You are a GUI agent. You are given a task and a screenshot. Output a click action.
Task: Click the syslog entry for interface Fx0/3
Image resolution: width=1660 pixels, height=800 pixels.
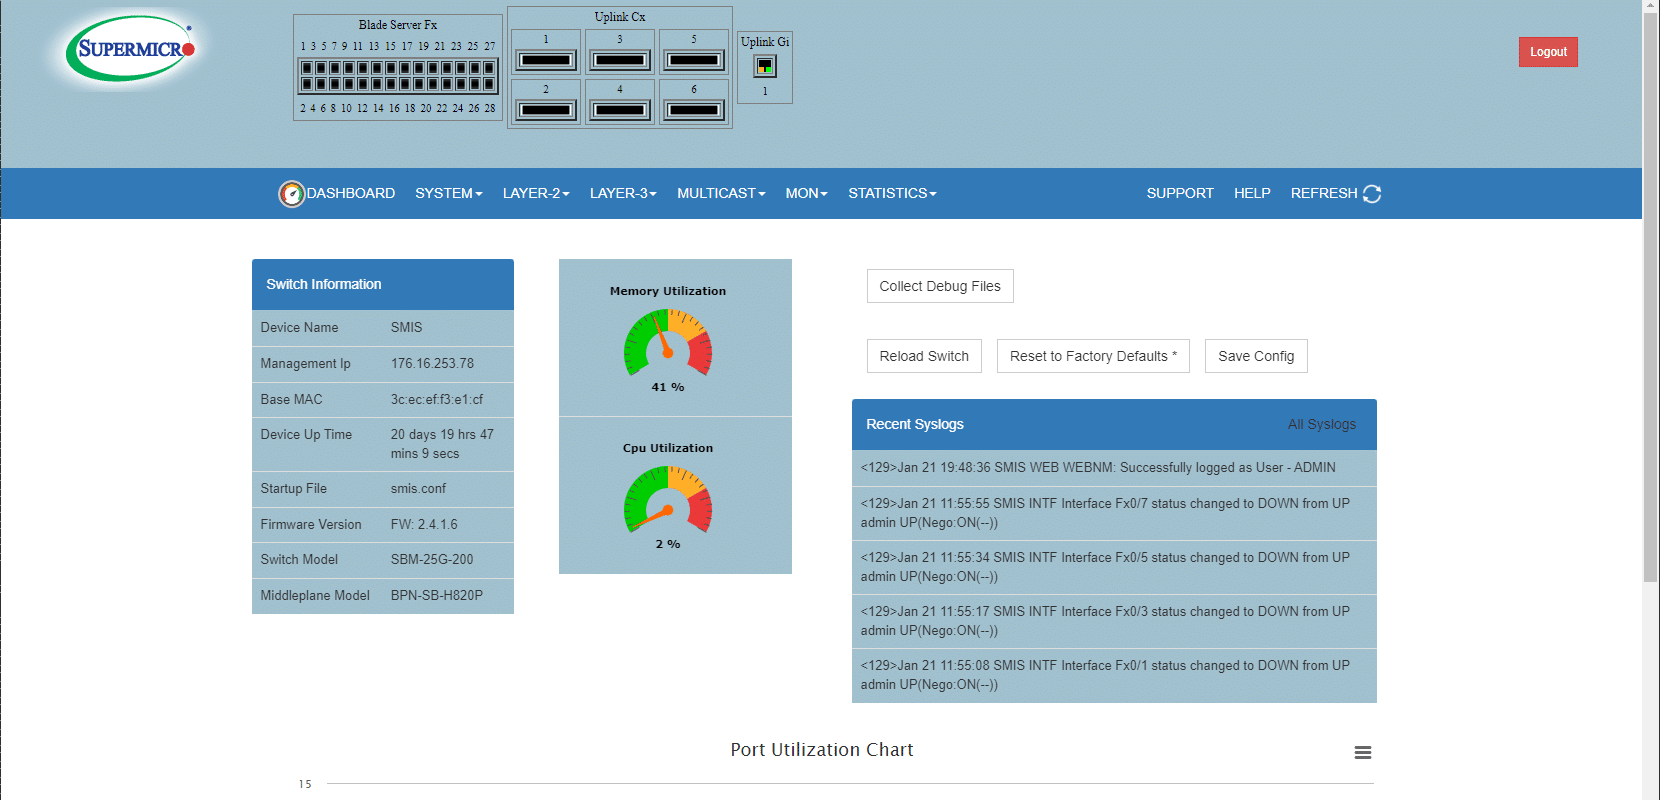coord(1114,621)
